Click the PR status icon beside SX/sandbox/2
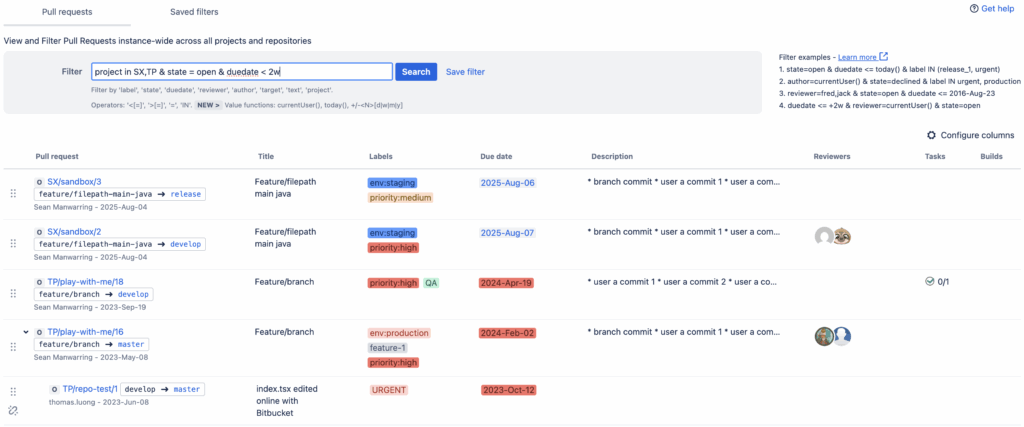The image size is (1024, 427). 39,232
